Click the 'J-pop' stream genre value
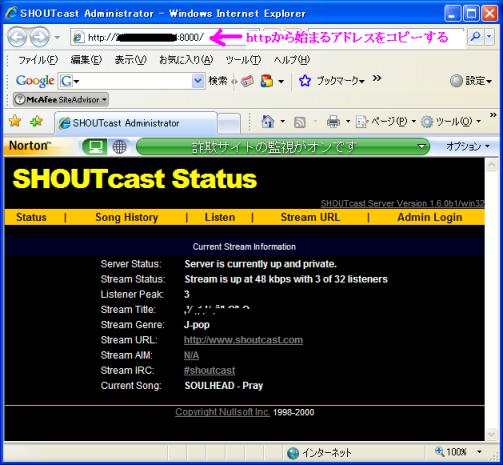This screenshot has height=465, width=503. [x=197, y=325]
